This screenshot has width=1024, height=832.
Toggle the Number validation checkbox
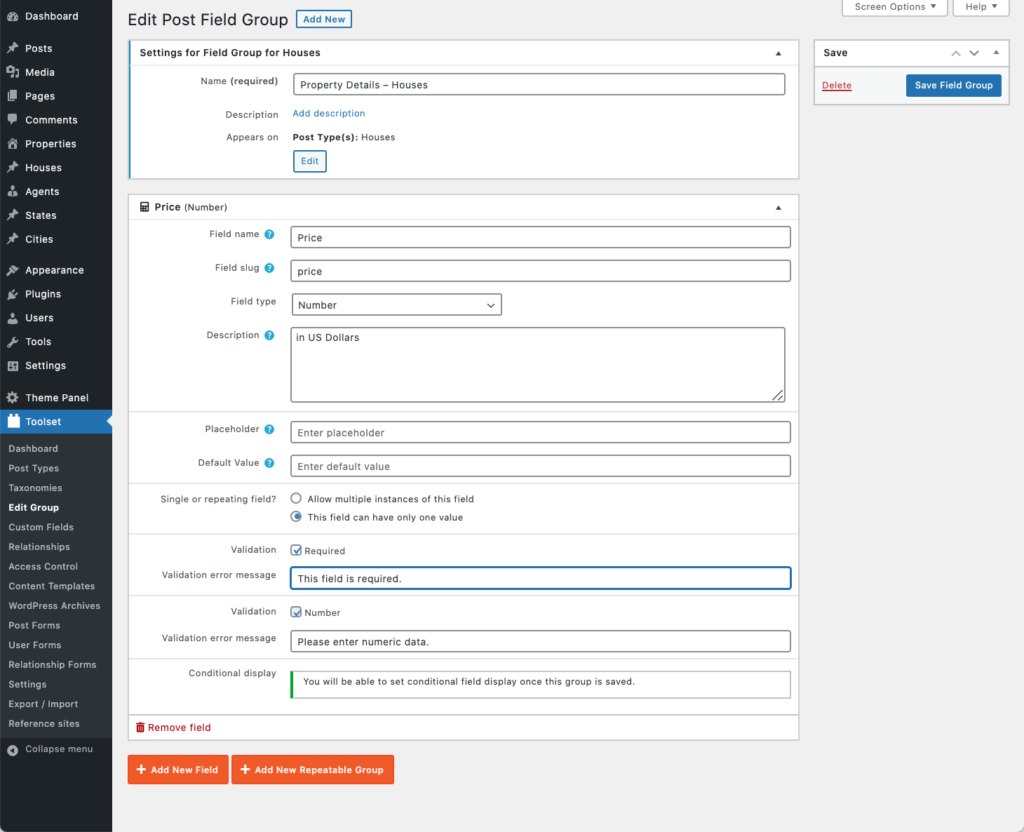pos(296,613)
